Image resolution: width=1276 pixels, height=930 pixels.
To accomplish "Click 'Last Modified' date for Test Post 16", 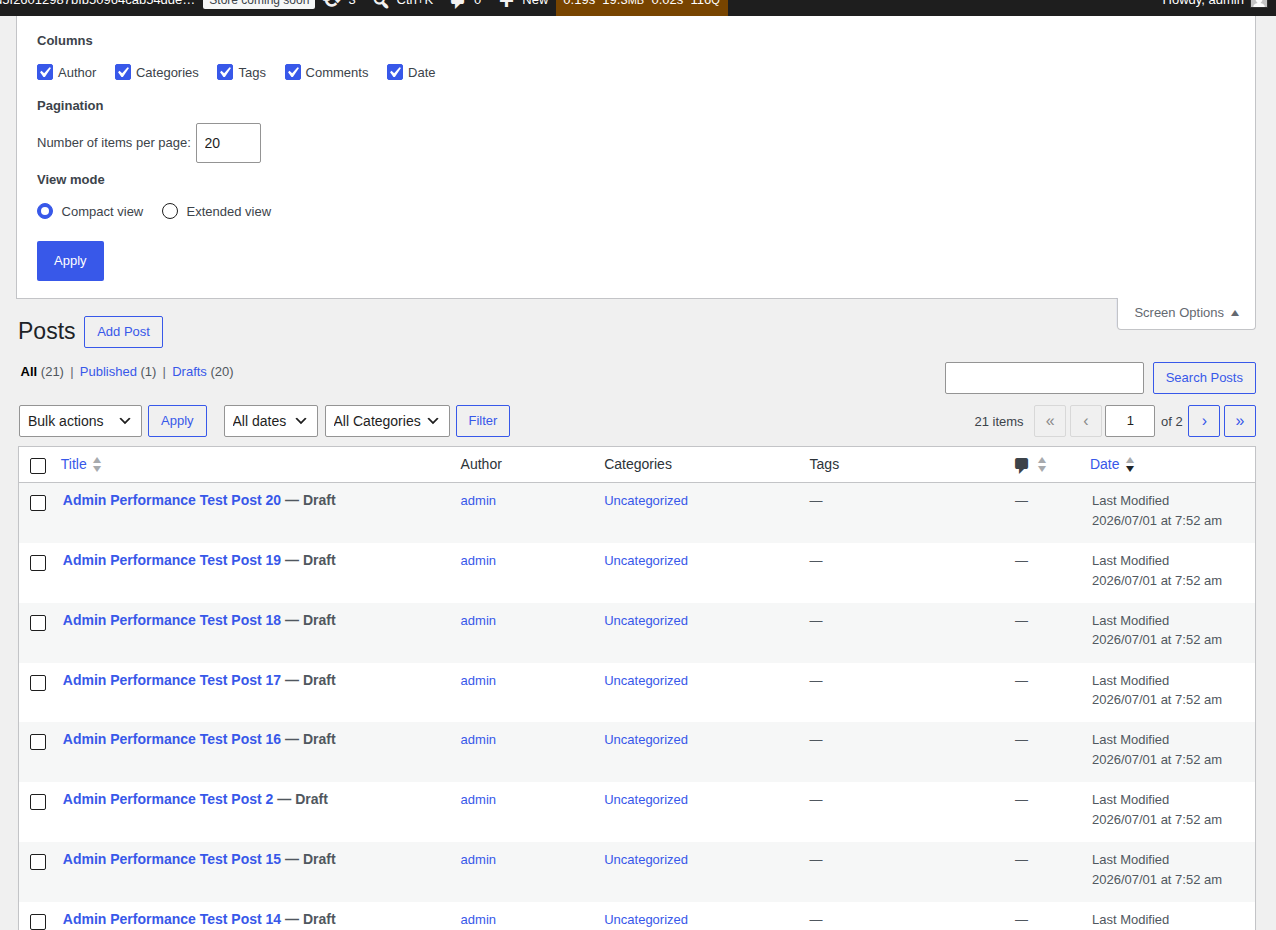I will (x=1130, y=740).
